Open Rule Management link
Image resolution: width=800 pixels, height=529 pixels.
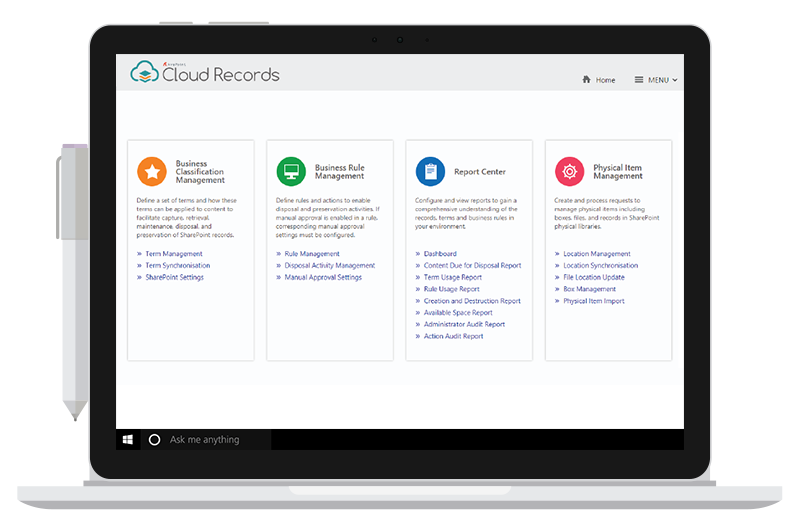312,254
